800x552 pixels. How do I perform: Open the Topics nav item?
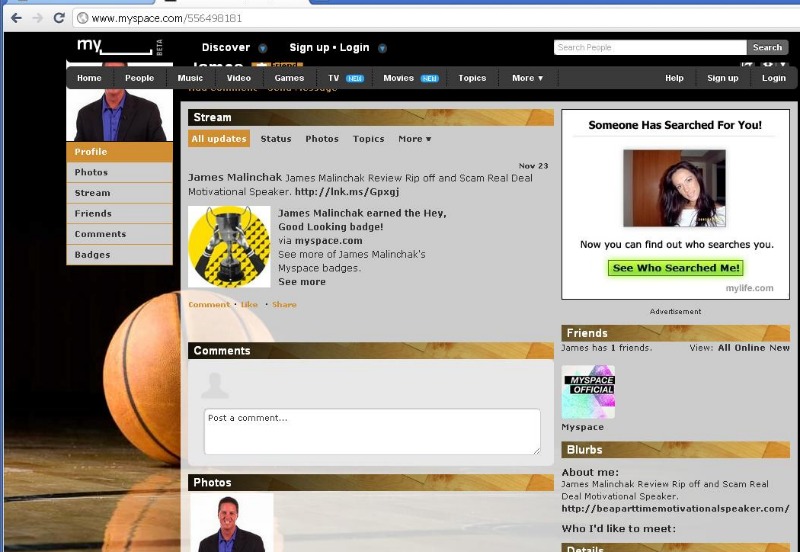click(x=472, y=78)
